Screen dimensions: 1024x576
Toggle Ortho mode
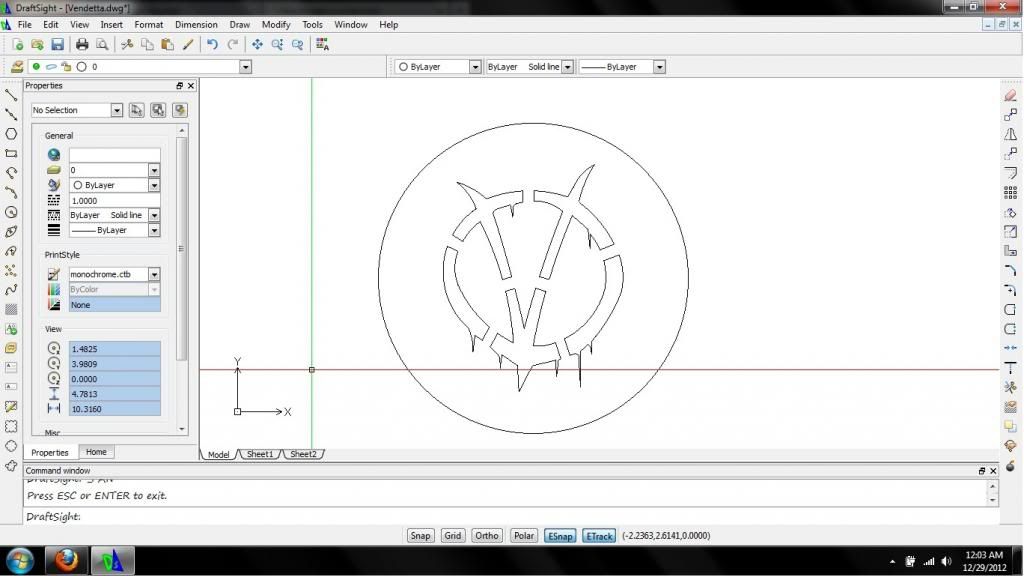pos(487,536)
